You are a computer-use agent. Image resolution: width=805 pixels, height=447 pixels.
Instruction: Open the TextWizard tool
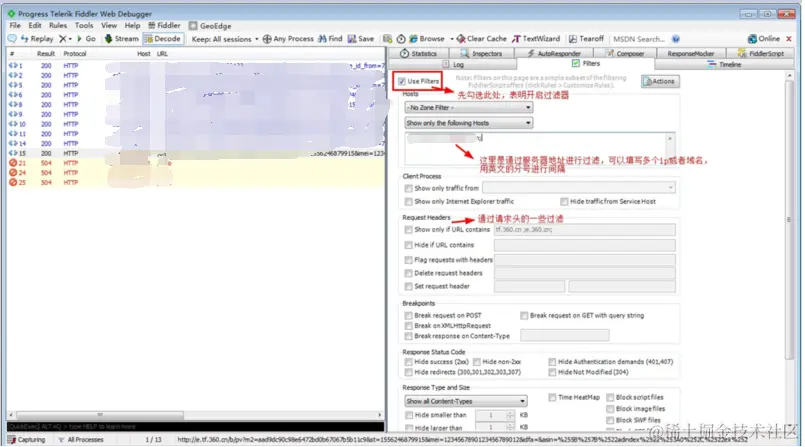536,39
